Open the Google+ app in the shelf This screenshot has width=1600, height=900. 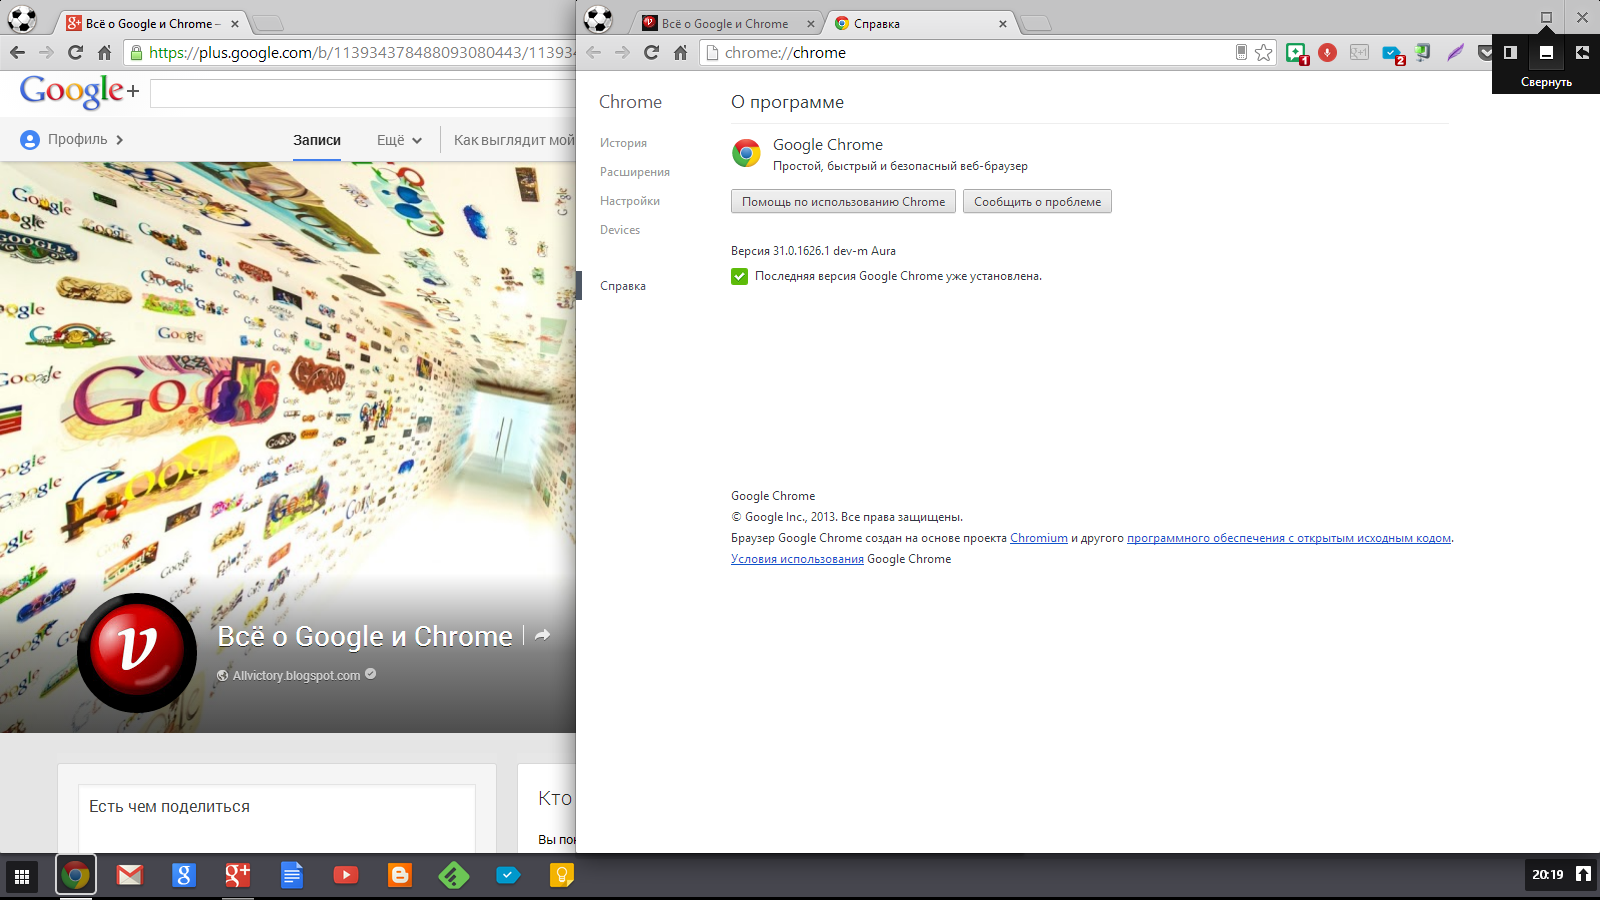238,876
